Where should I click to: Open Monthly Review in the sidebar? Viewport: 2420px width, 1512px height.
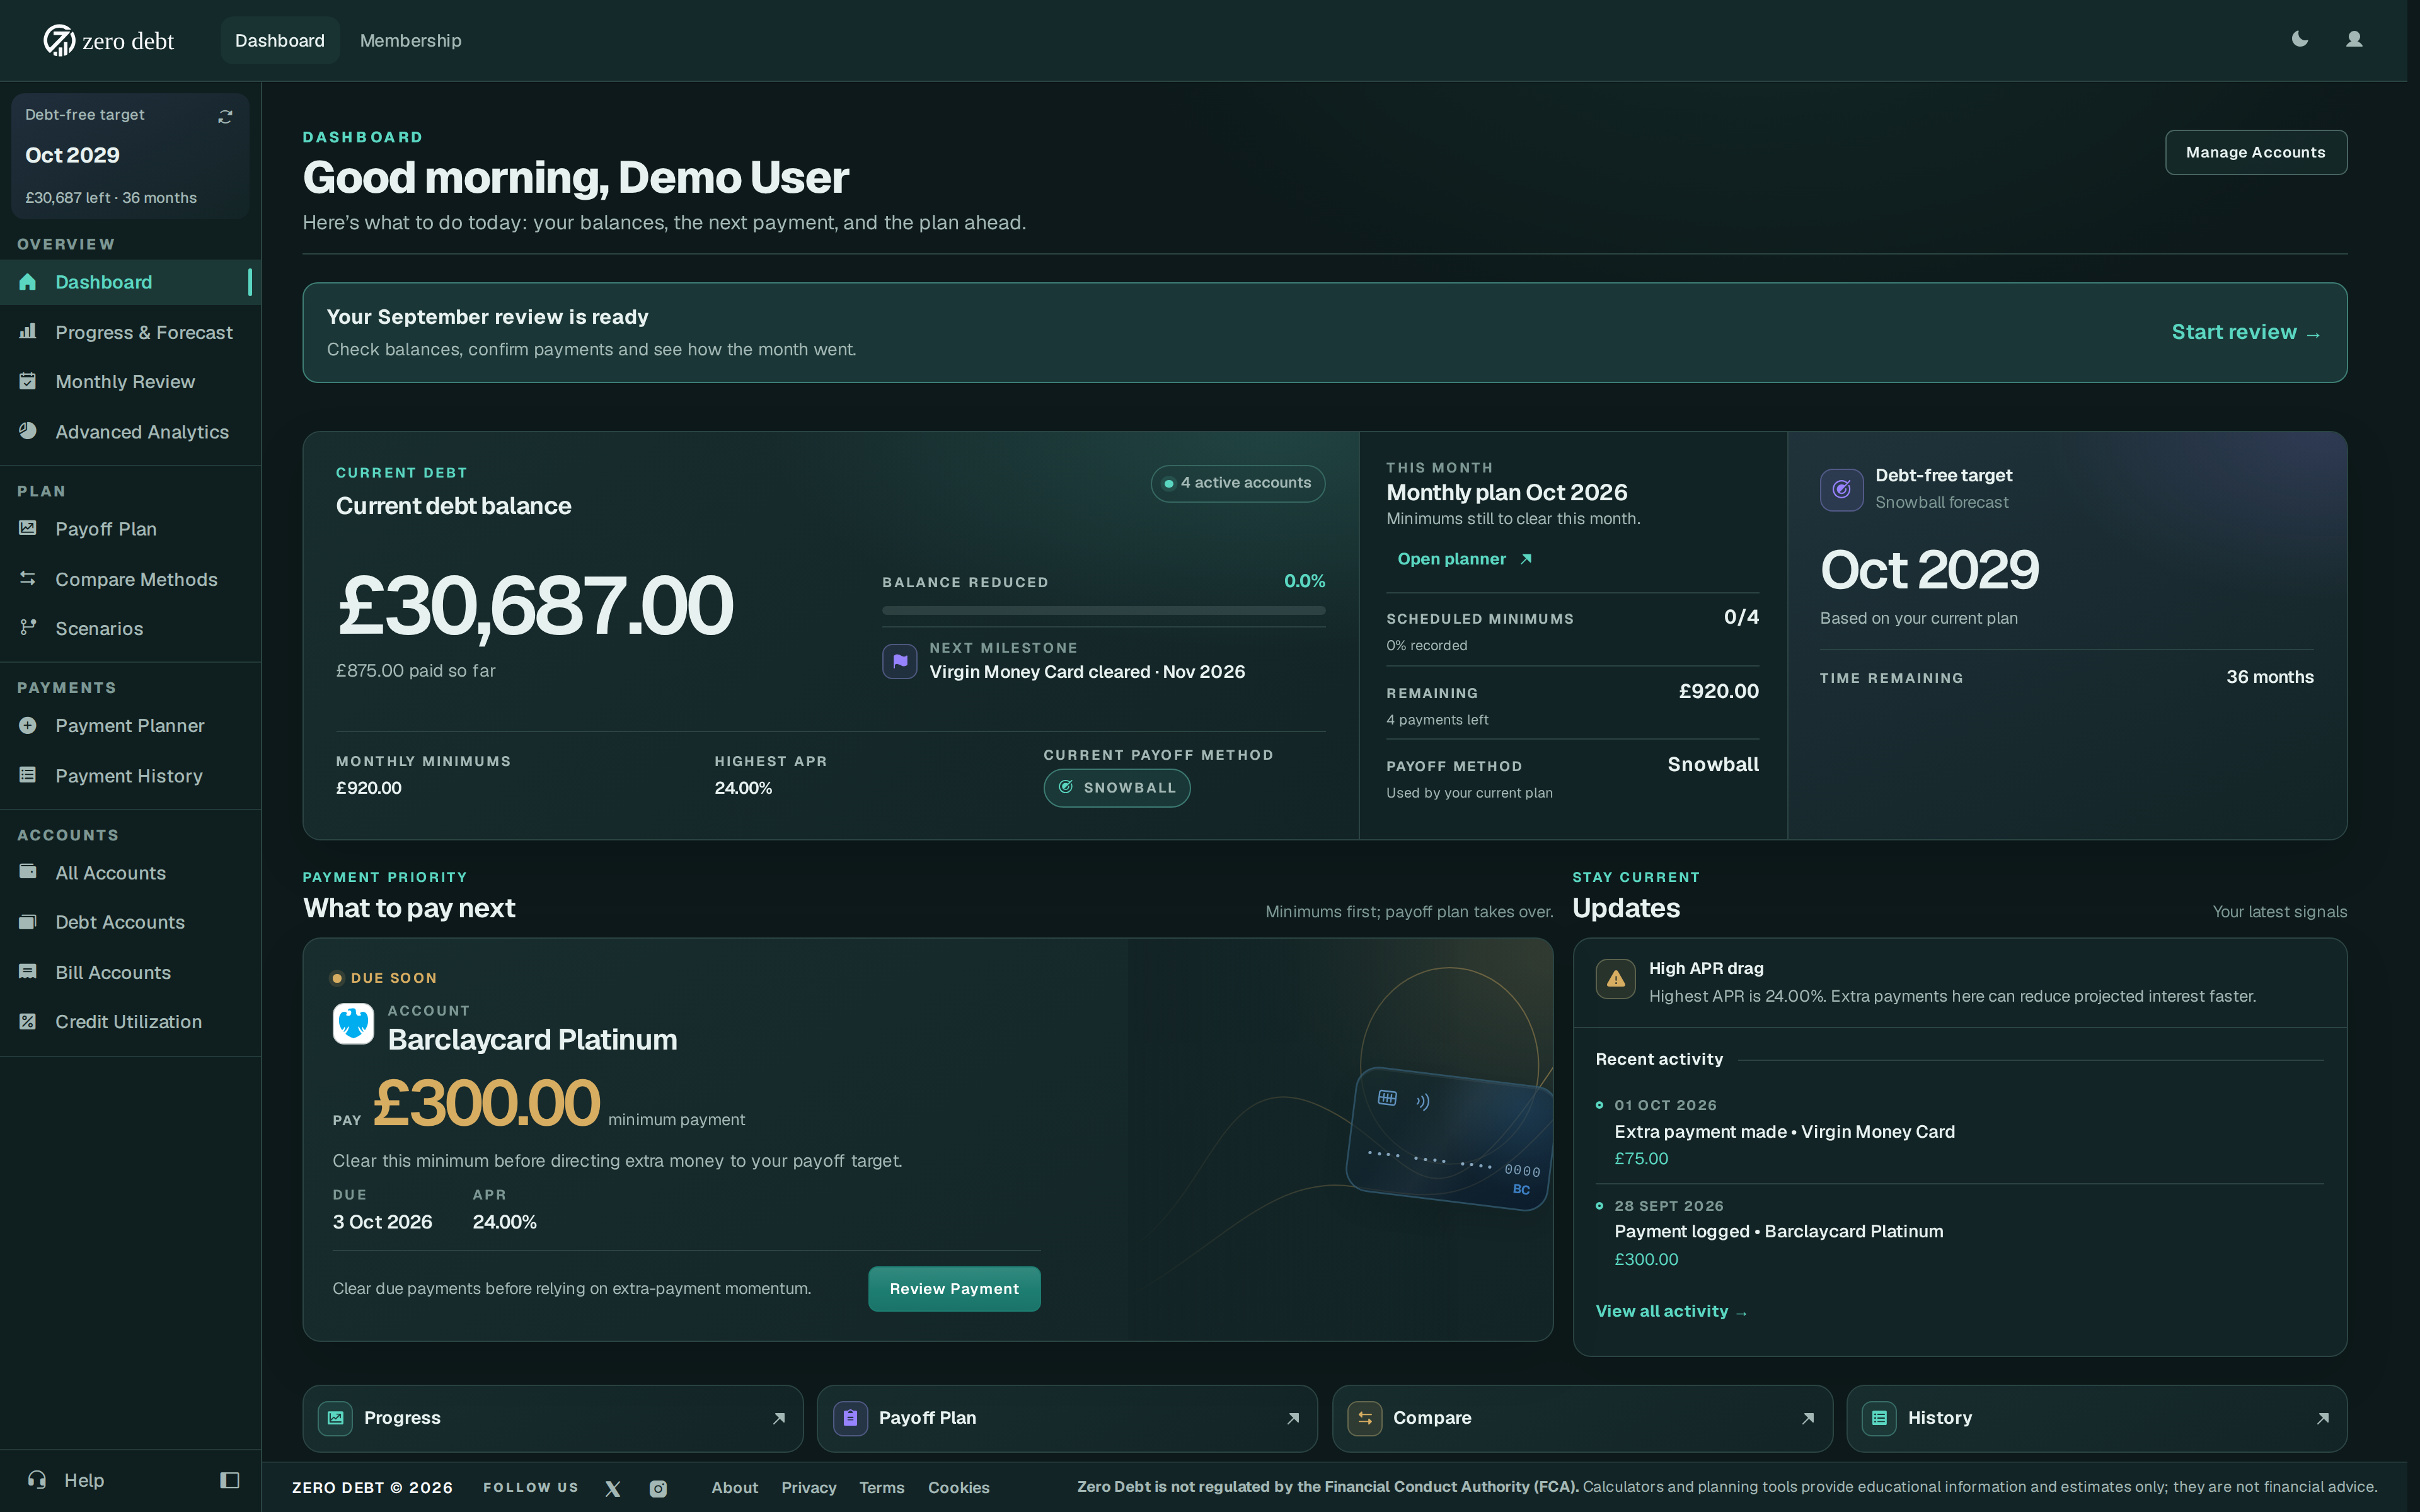point(130,382)
